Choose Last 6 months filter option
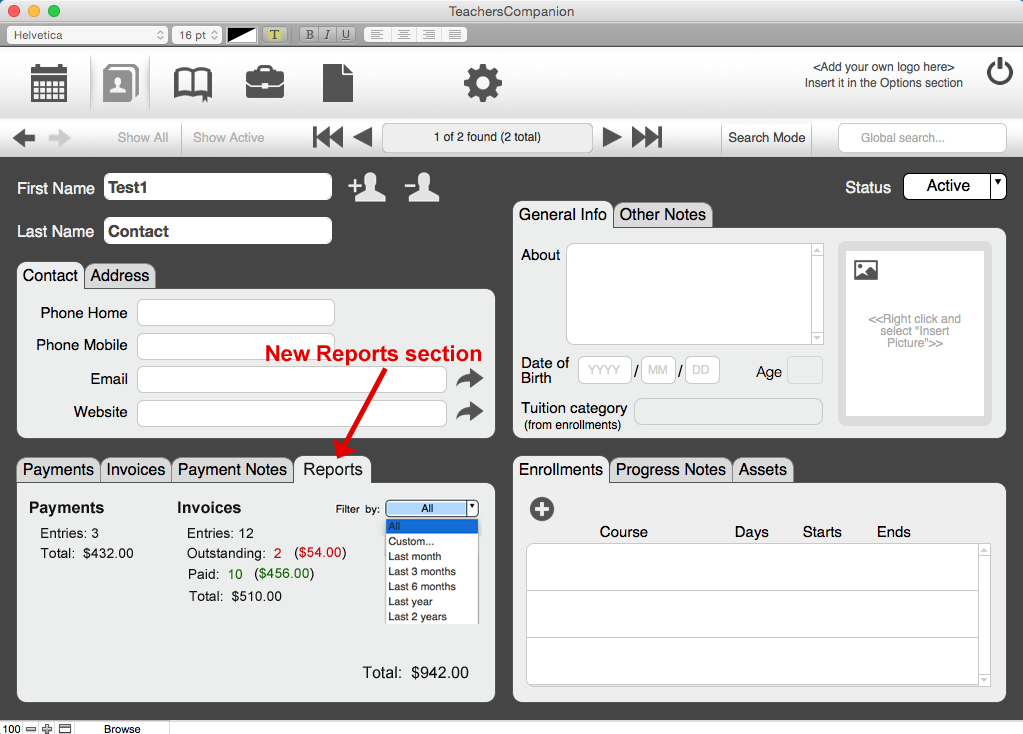 click(432, 586)
